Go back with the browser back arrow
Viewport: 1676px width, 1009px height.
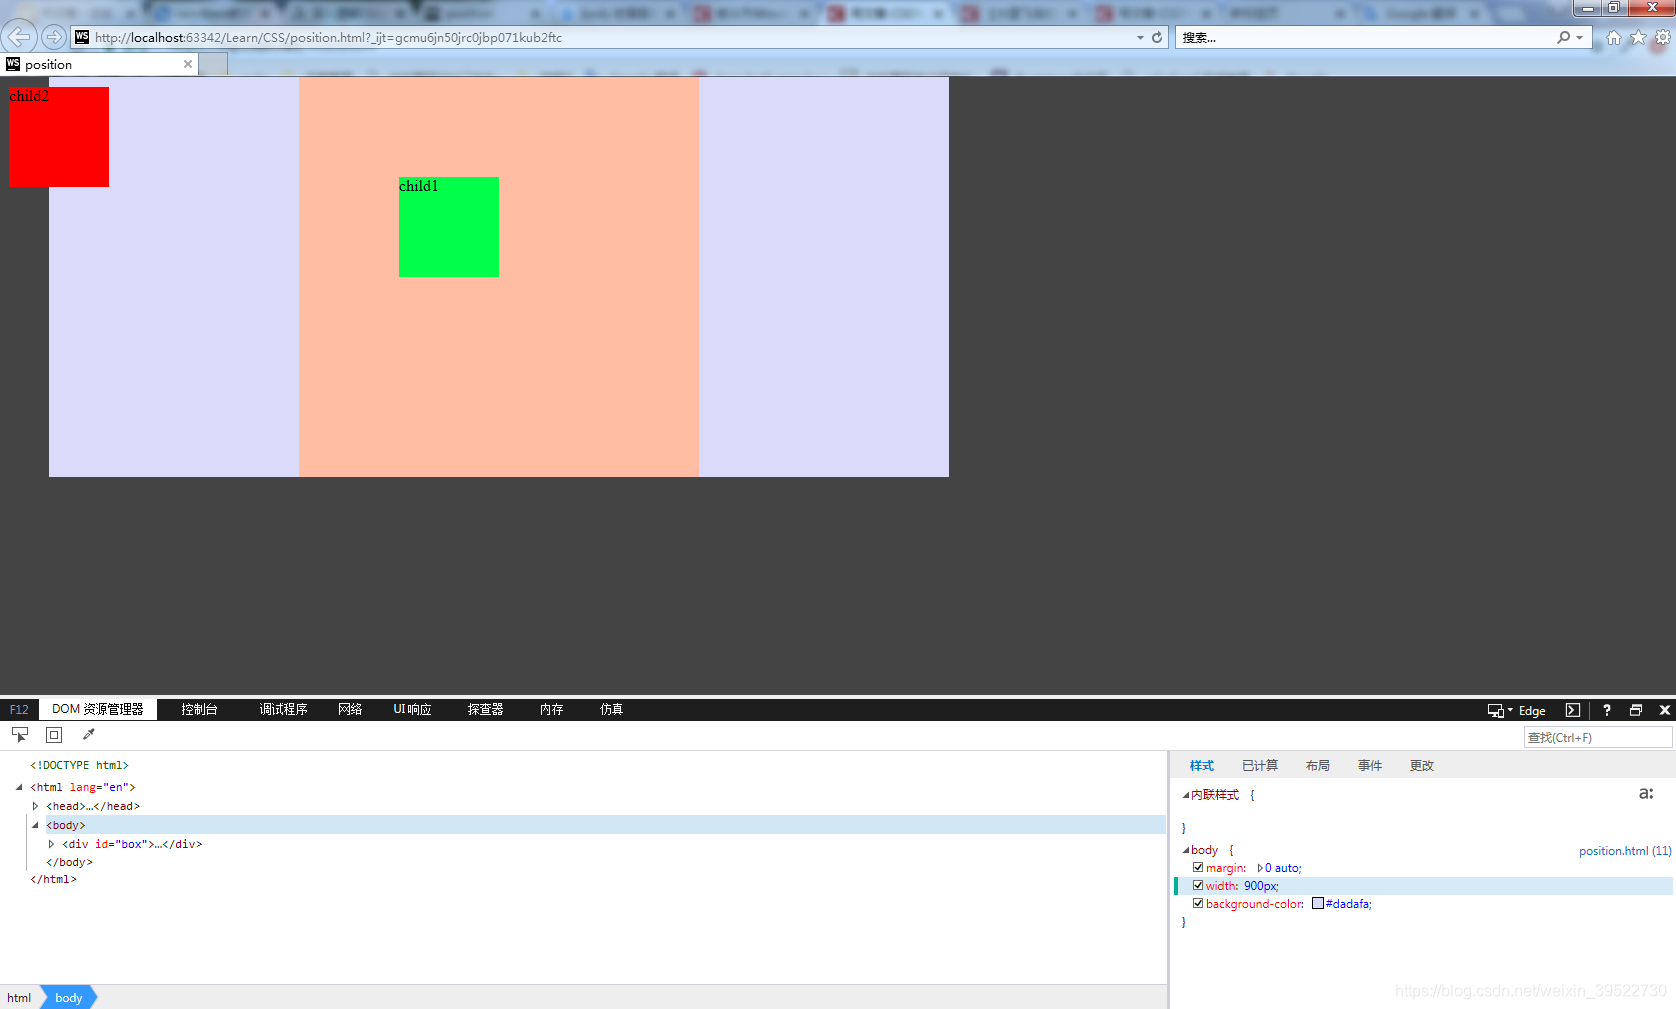pyautogui.click(x=19, y=37)
